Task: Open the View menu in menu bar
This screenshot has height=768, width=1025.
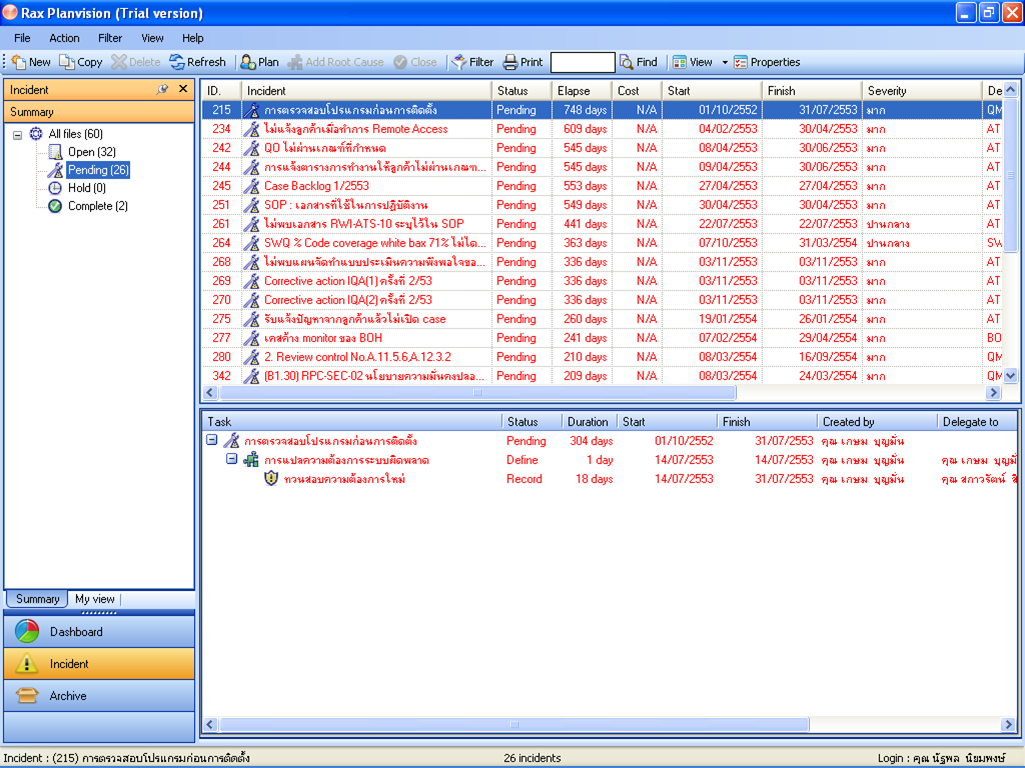Action: pos(152,38)
